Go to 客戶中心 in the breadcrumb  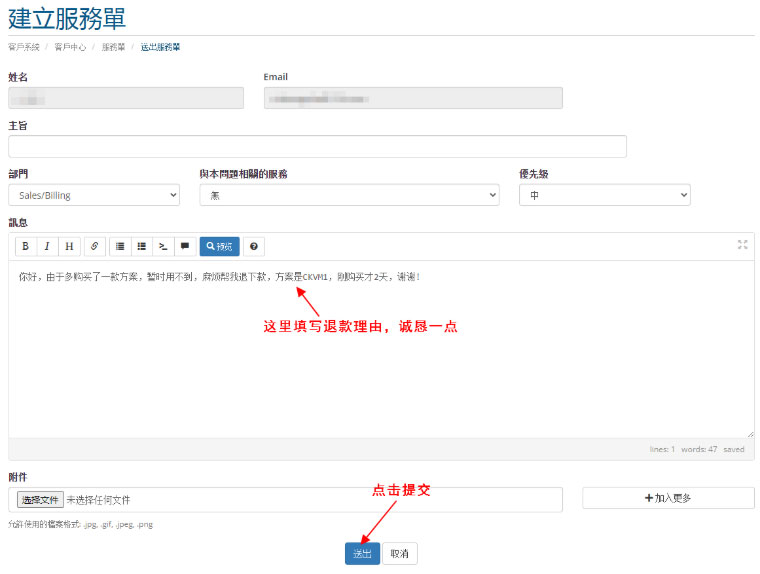click(x=70, y=47)
